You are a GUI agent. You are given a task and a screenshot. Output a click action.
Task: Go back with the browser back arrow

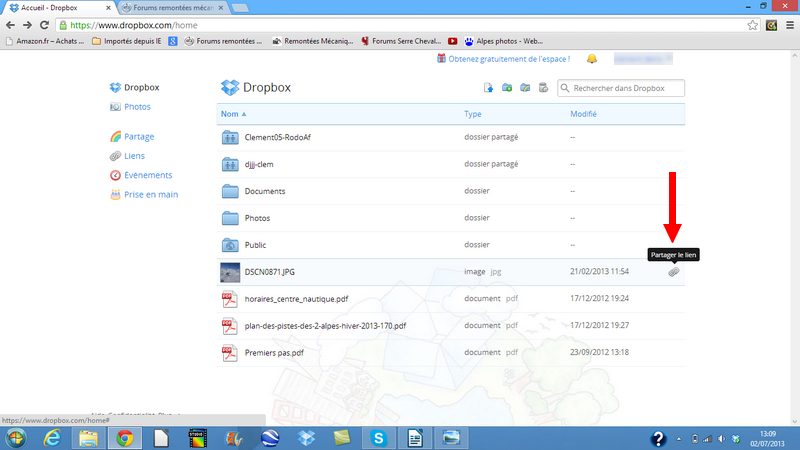(10, 25)
